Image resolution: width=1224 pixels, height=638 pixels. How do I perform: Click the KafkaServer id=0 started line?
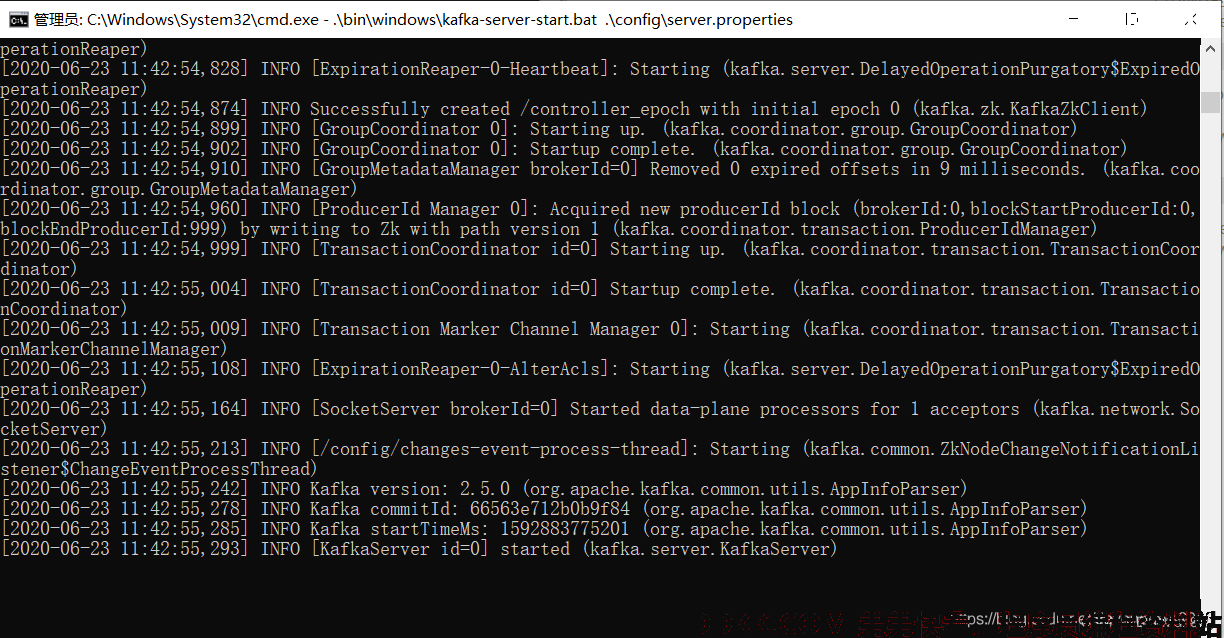point(419,549)
